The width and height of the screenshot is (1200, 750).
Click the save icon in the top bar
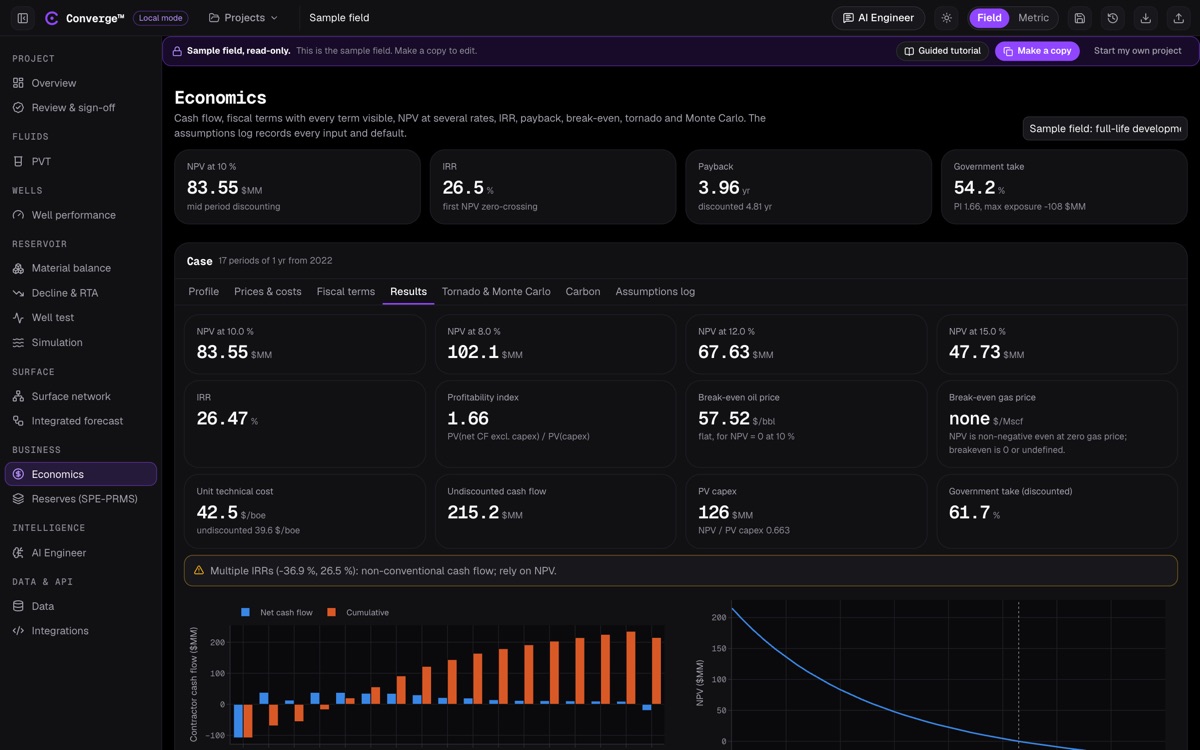click(x=1080, y=18)
